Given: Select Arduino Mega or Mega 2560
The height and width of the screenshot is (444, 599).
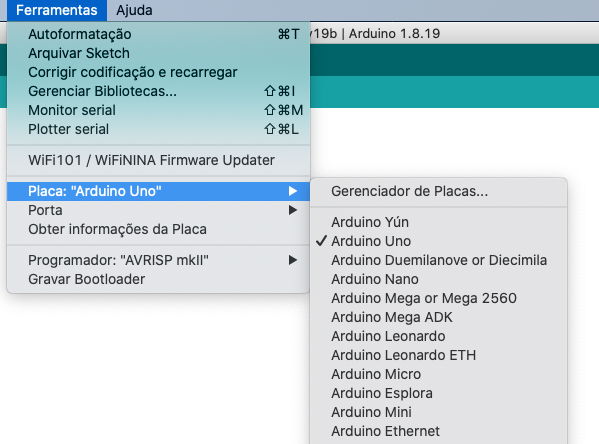Looking at the screenshot, I should pyautogui.click(x=439, y=298).
